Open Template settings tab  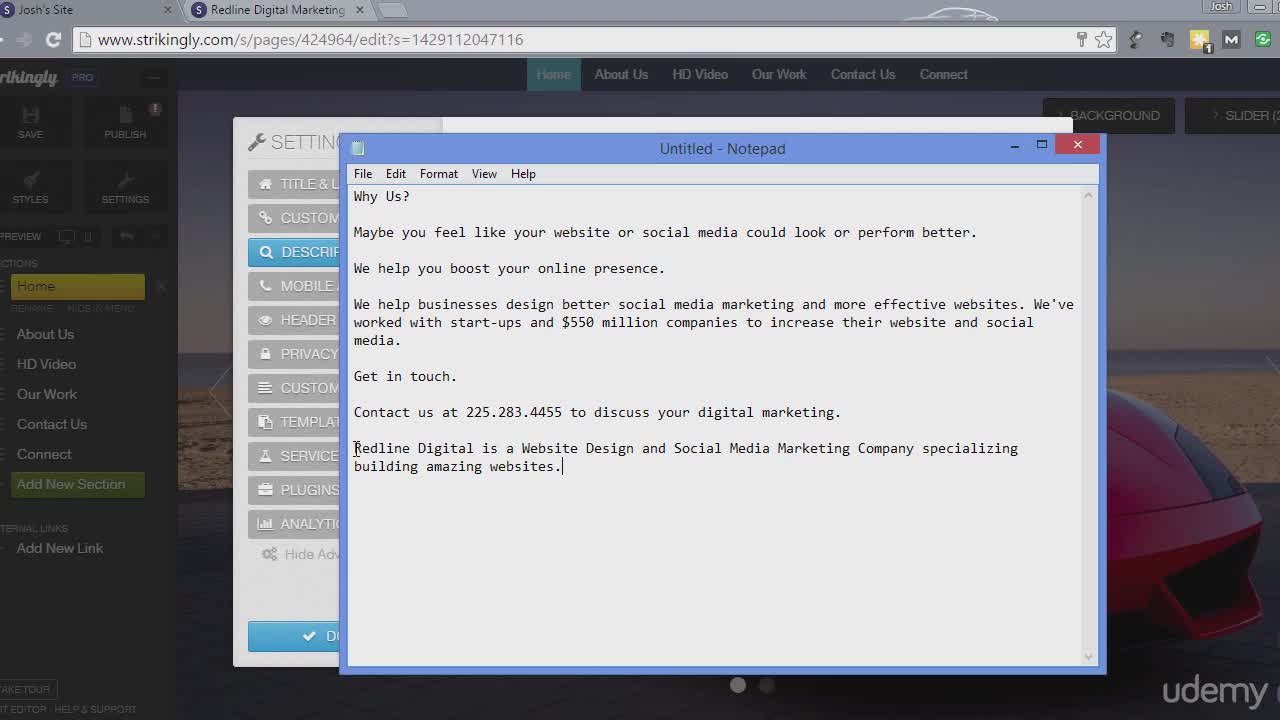tap(294, 423)
